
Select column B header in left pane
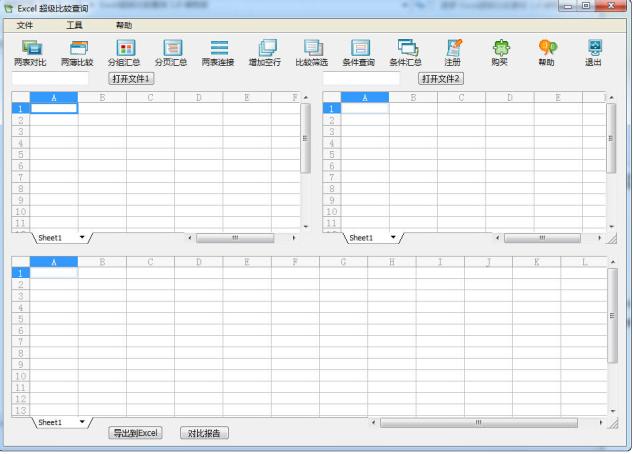tap(102, 97)
